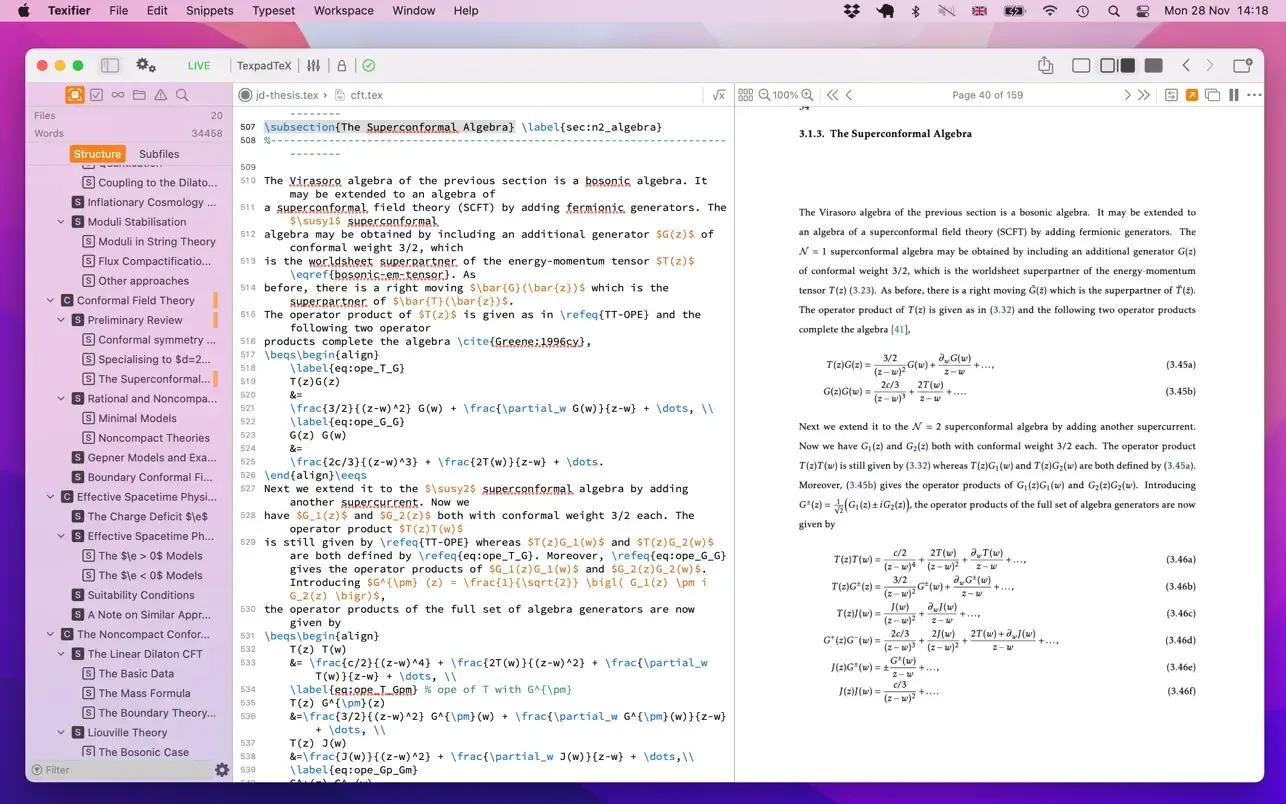Open the warnings panel with the triangle icon

(x=162, y=95)
